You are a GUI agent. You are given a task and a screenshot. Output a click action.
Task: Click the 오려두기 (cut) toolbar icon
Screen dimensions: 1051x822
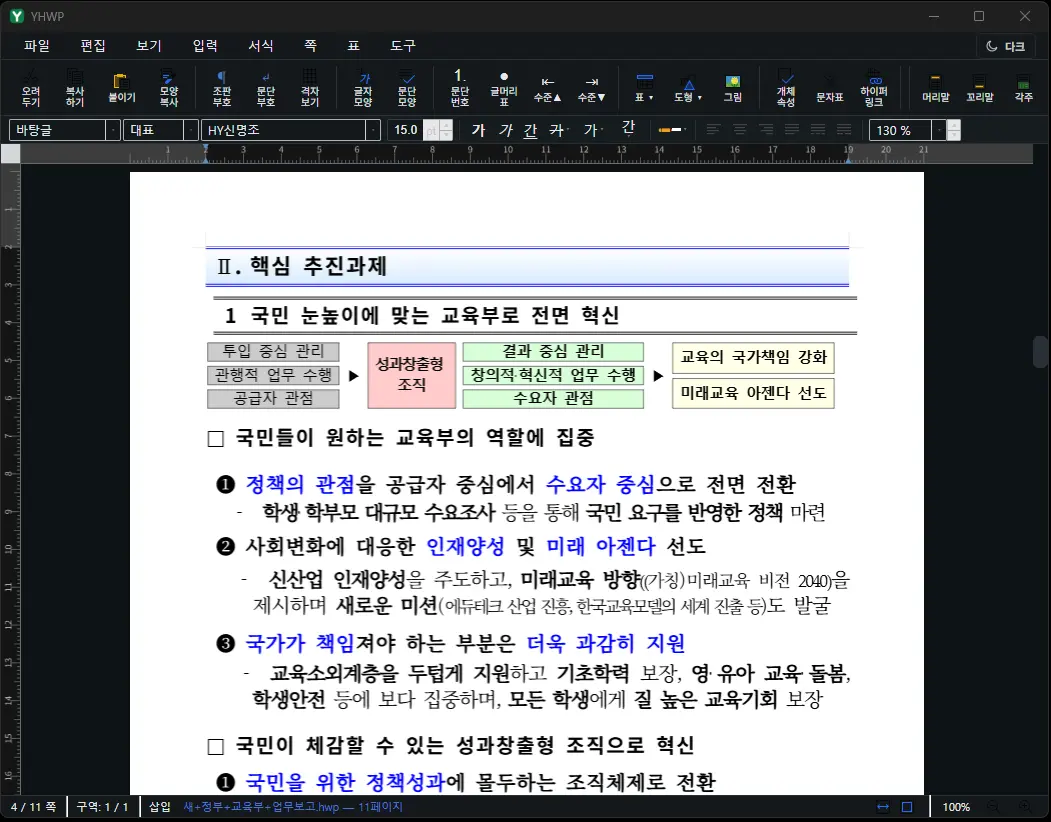tap(31, 89)
